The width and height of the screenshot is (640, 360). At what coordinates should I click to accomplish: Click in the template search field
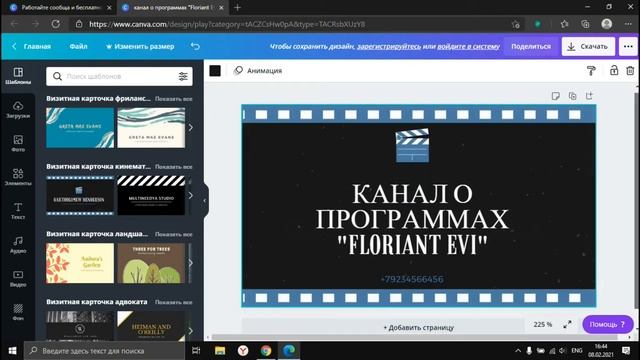120,76
